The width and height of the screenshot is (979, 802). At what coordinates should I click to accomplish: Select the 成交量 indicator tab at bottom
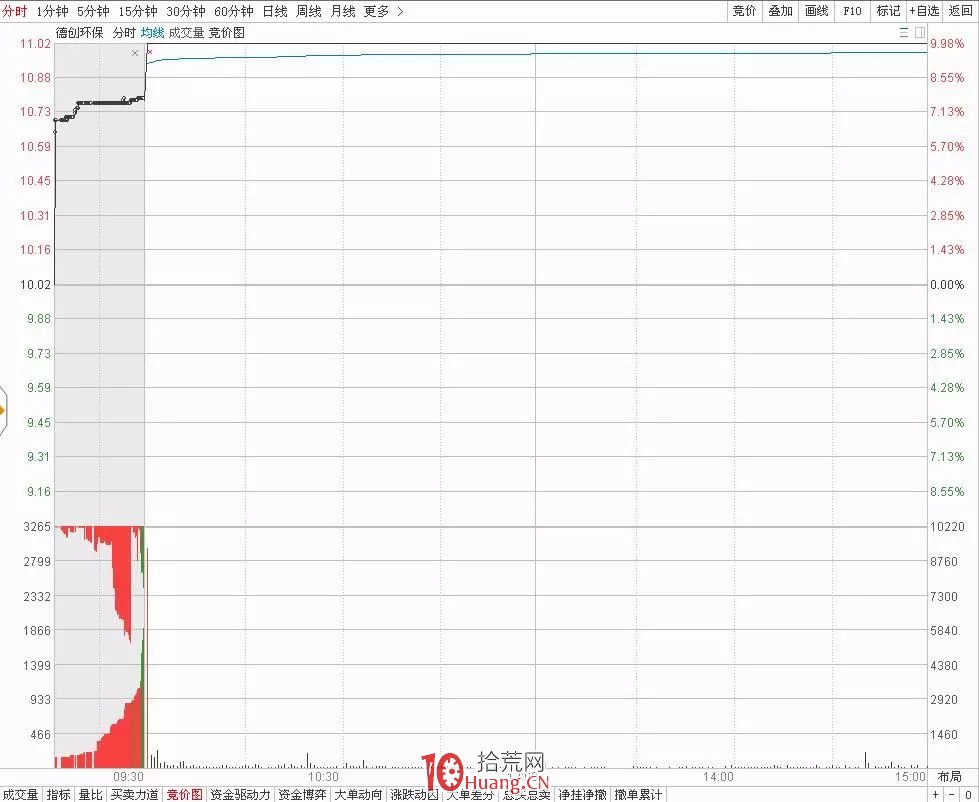[x=21, y=795]
